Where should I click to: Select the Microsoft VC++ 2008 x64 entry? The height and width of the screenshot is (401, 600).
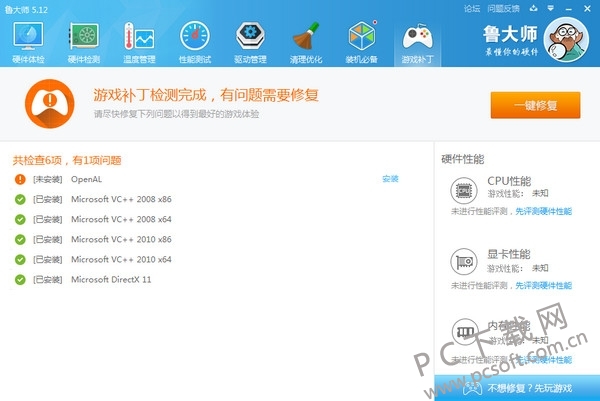(x=121, y=219)
